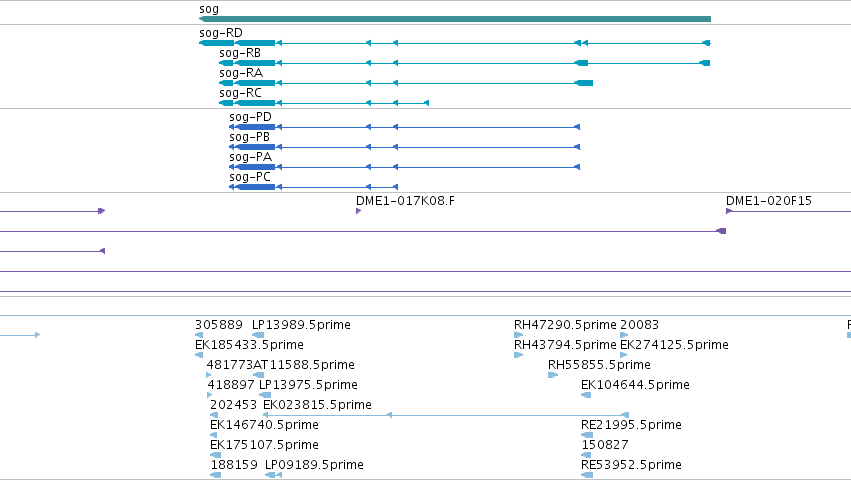
Task: Select the sog-PC protein label
Action: point(250,178)
